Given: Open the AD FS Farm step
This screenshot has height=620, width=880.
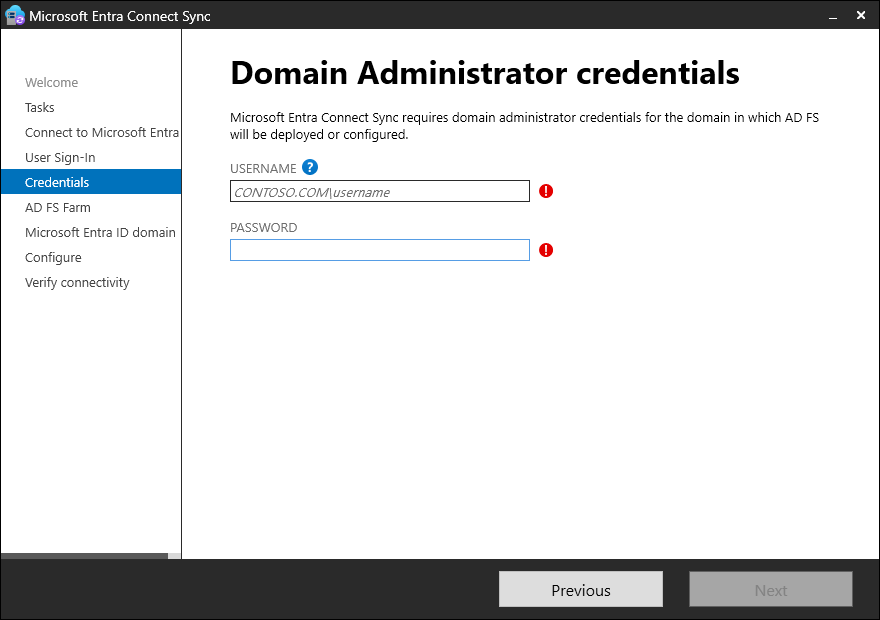Looking at the screenshot, I should (x=58, y=208).
